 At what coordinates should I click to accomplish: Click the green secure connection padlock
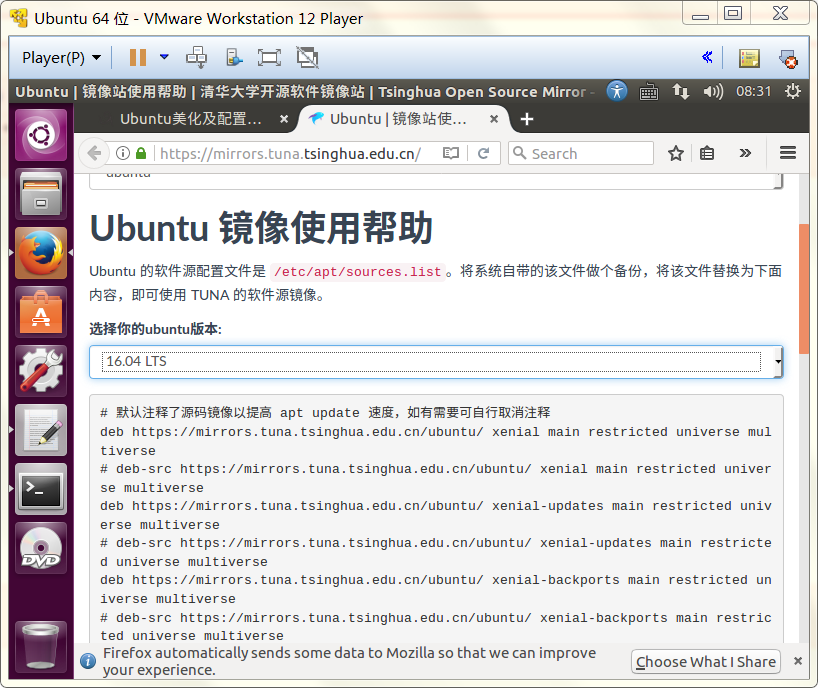(x=141, y=153)
